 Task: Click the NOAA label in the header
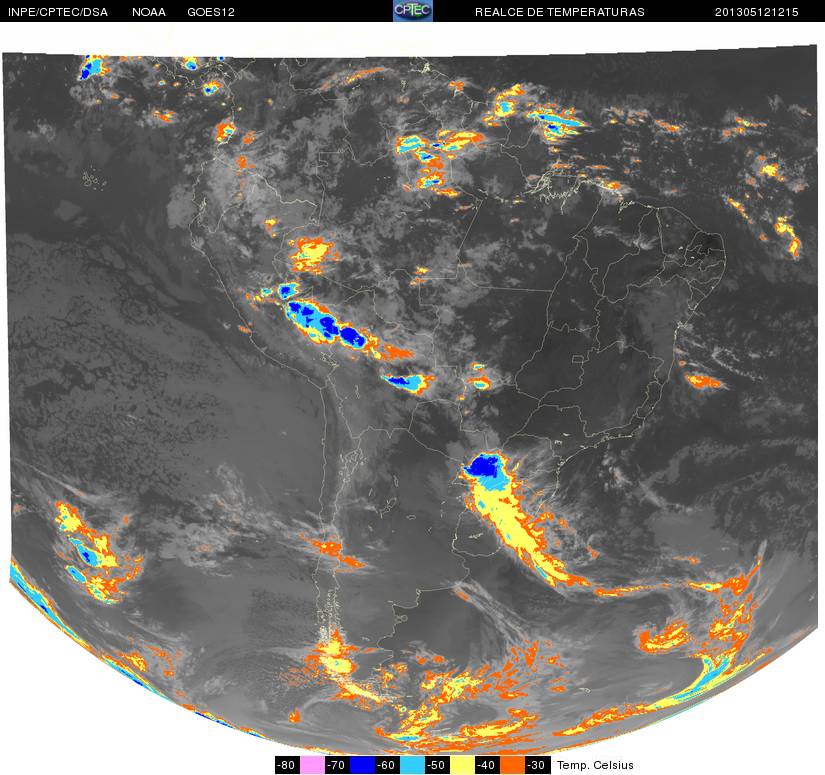(x=149, y=12)
